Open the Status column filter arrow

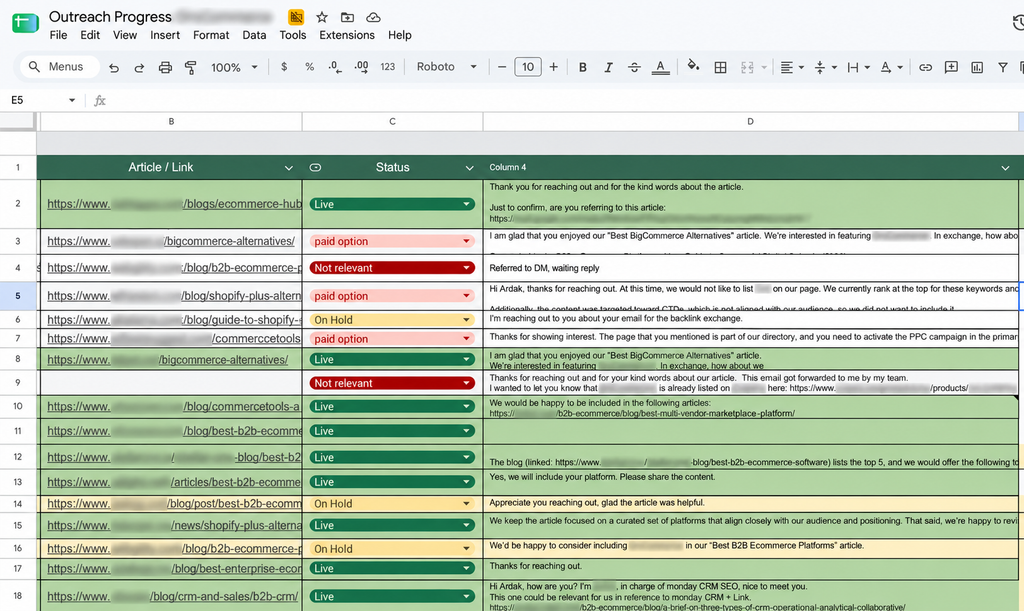470,168
